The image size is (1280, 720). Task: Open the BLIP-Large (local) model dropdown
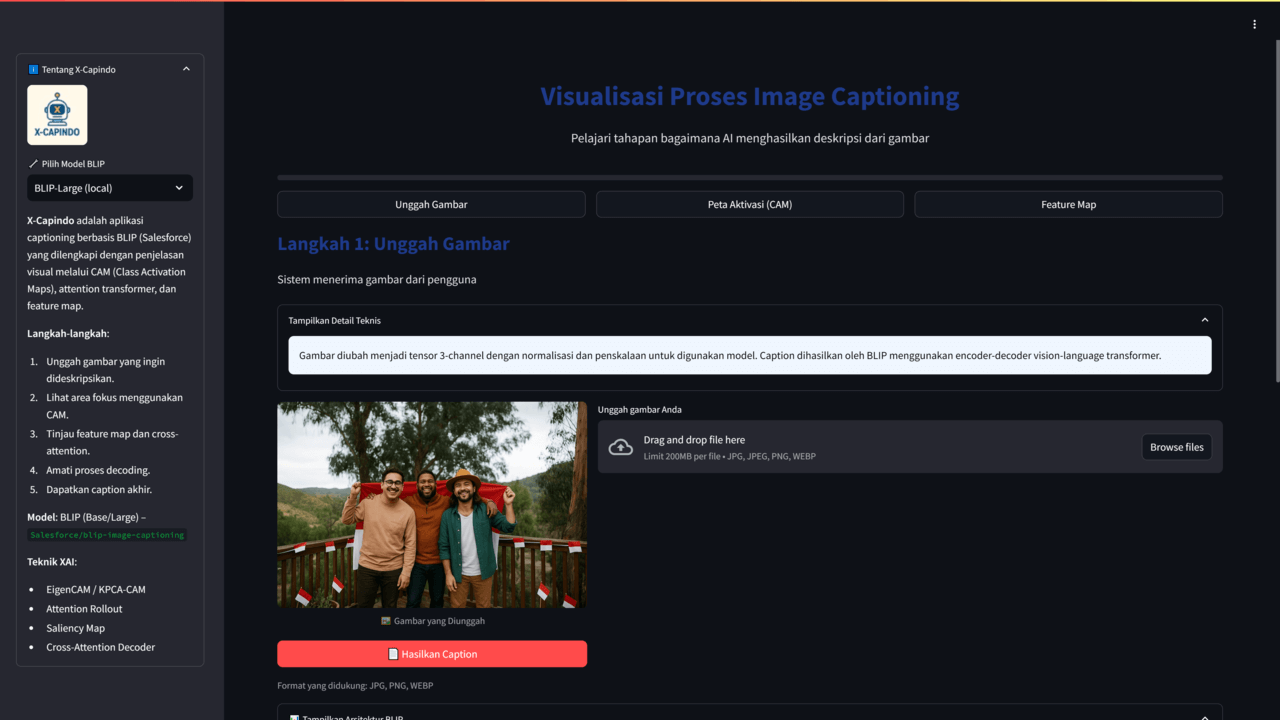[110, 188]
